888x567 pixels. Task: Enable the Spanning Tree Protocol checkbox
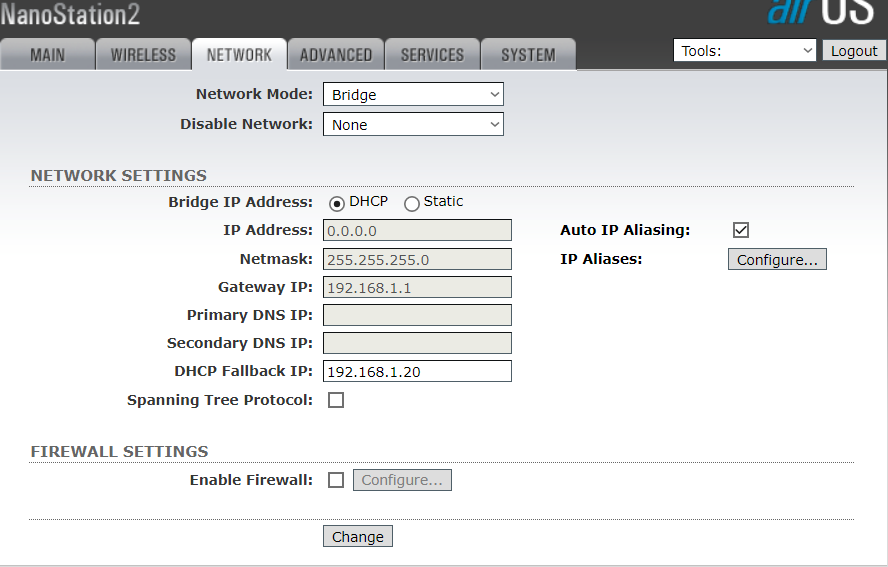(336, 400)
